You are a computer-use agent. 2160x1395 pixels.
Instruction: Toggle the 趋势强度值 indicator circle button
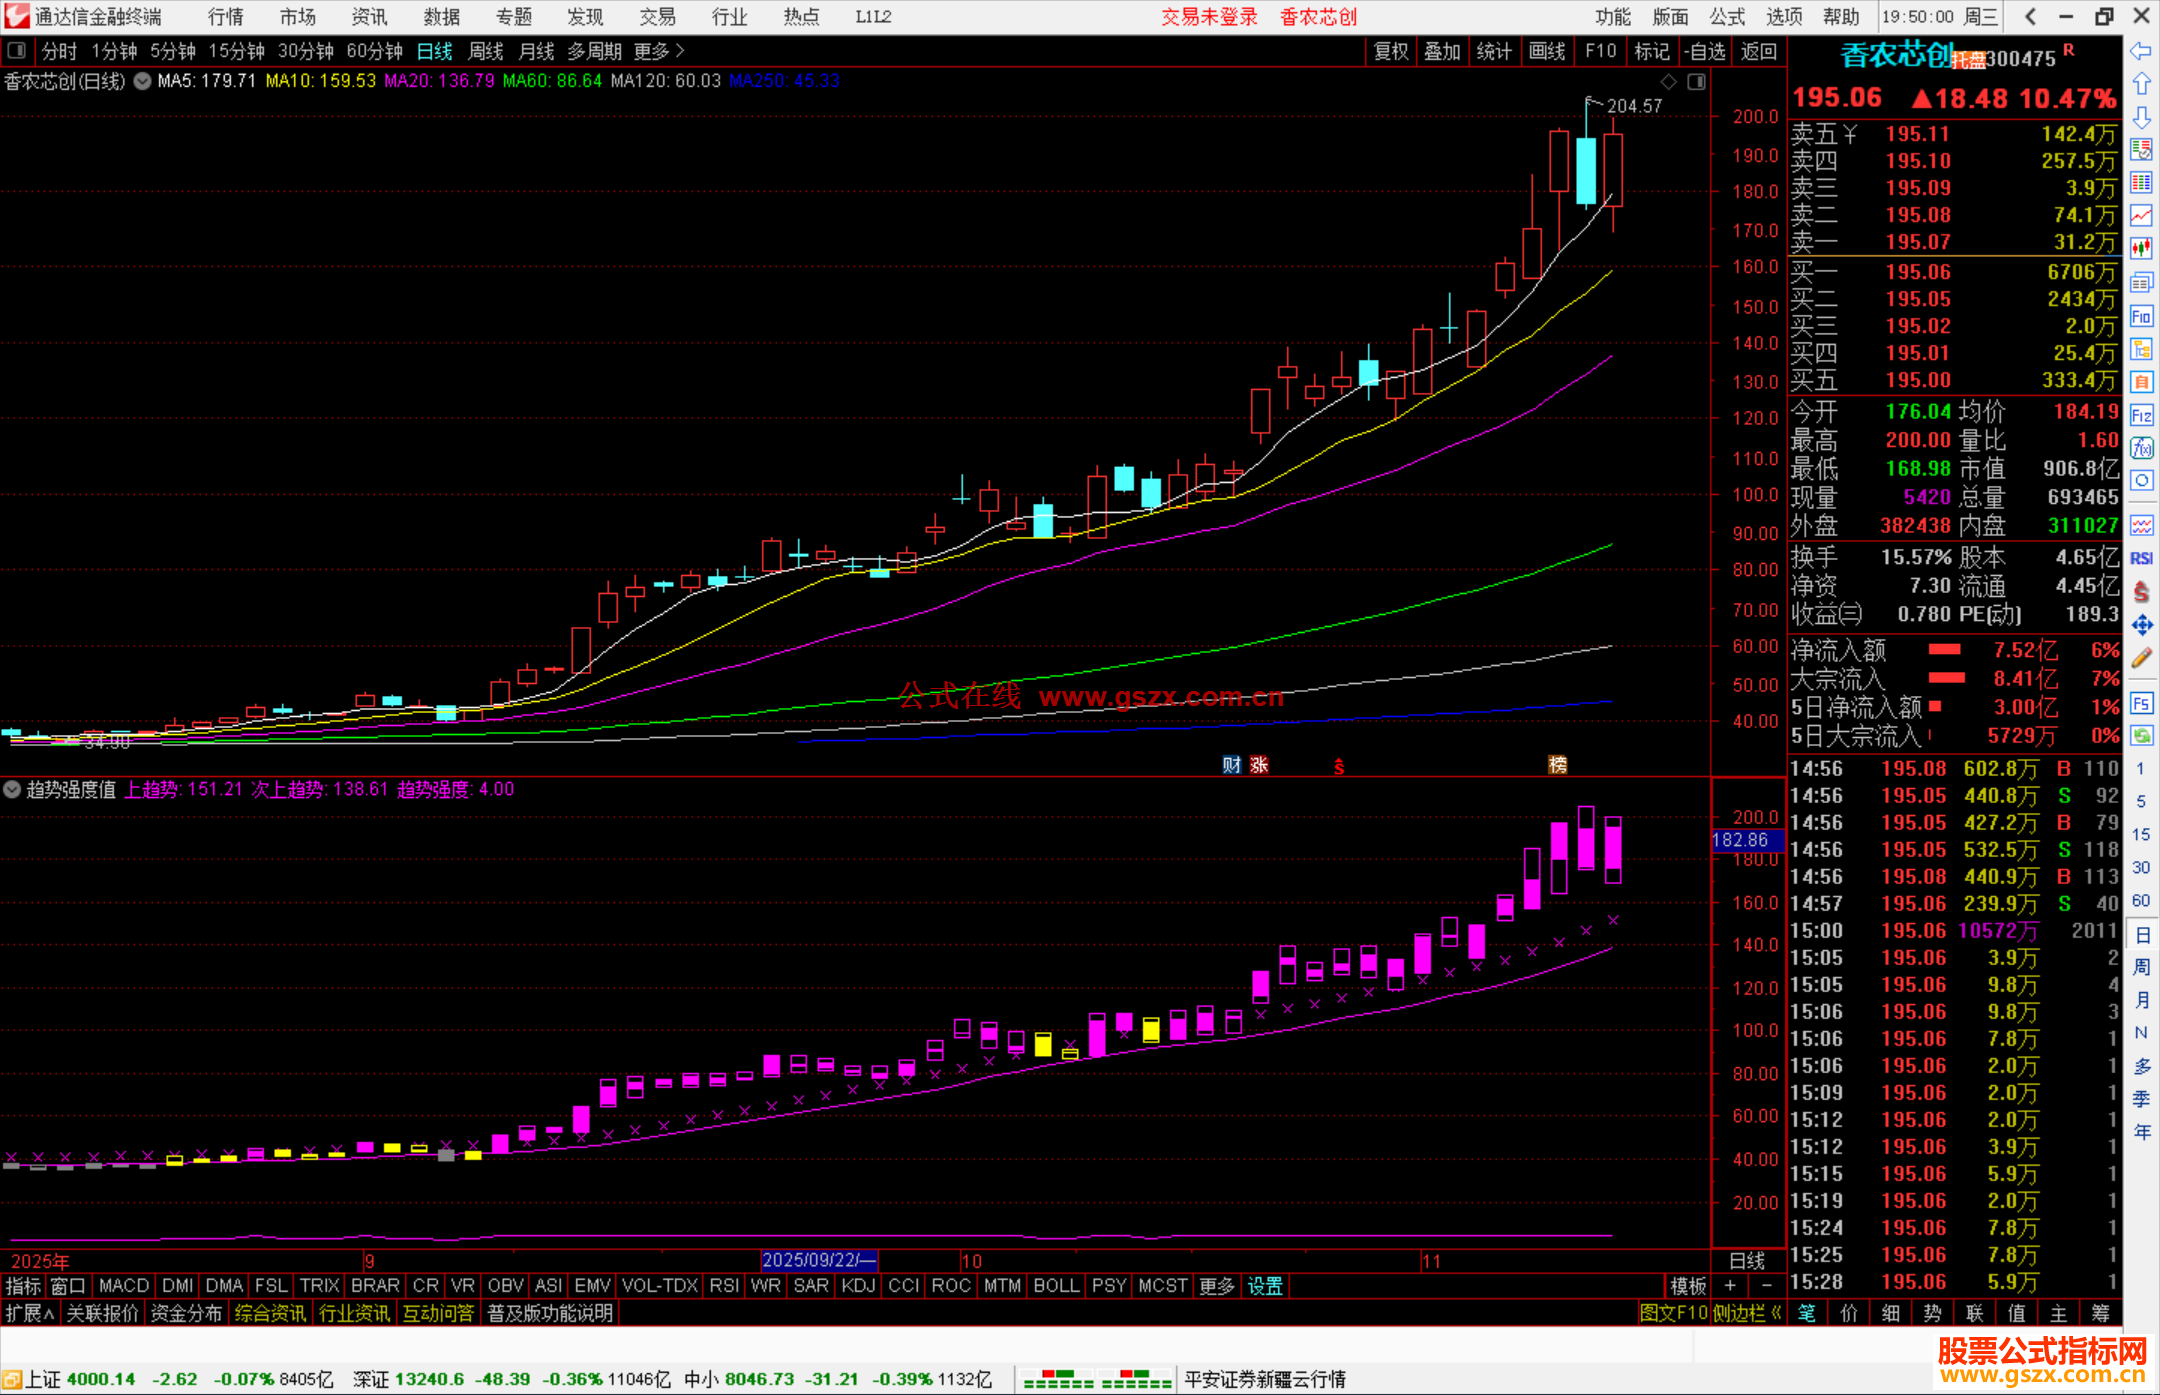point(12,789)
